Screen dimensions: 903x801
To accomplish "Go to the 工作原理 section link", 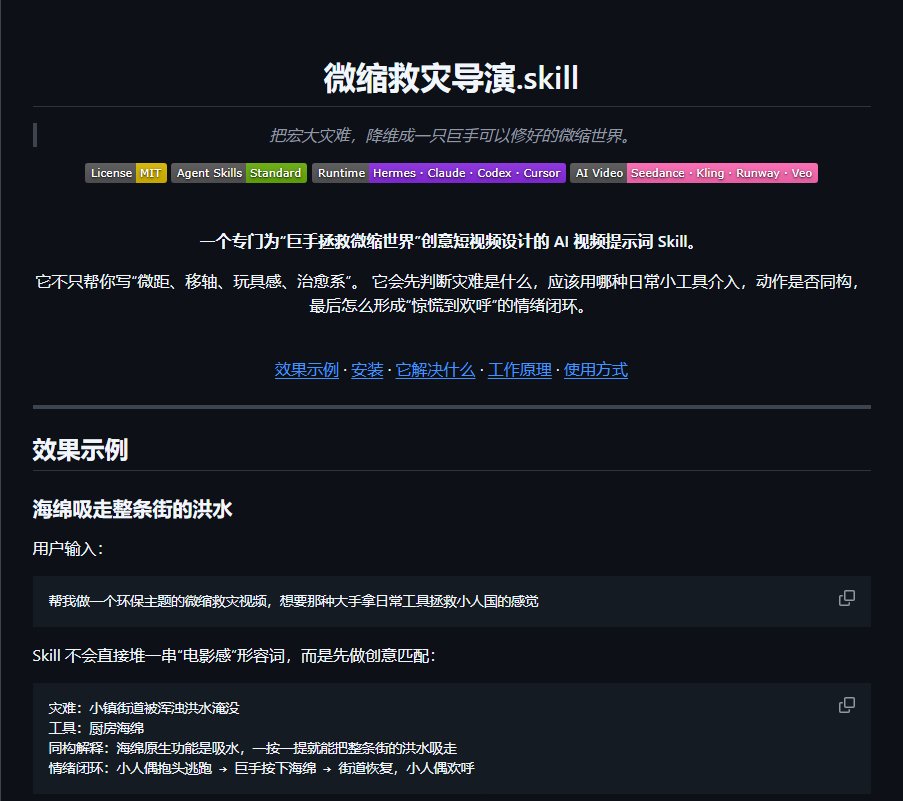I will click(520, 370).
